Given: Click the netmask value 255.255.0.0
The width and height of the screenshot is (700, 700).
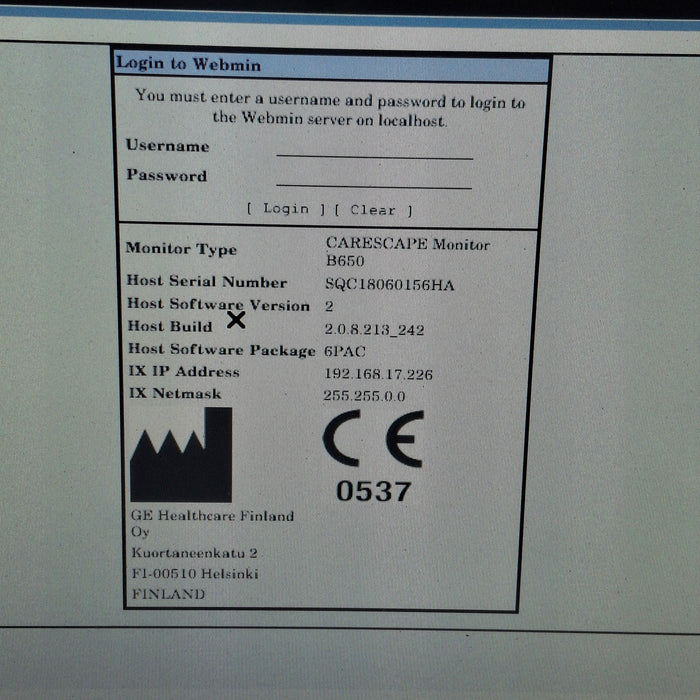Looking at the screenshot, I should tap(364, 396).
